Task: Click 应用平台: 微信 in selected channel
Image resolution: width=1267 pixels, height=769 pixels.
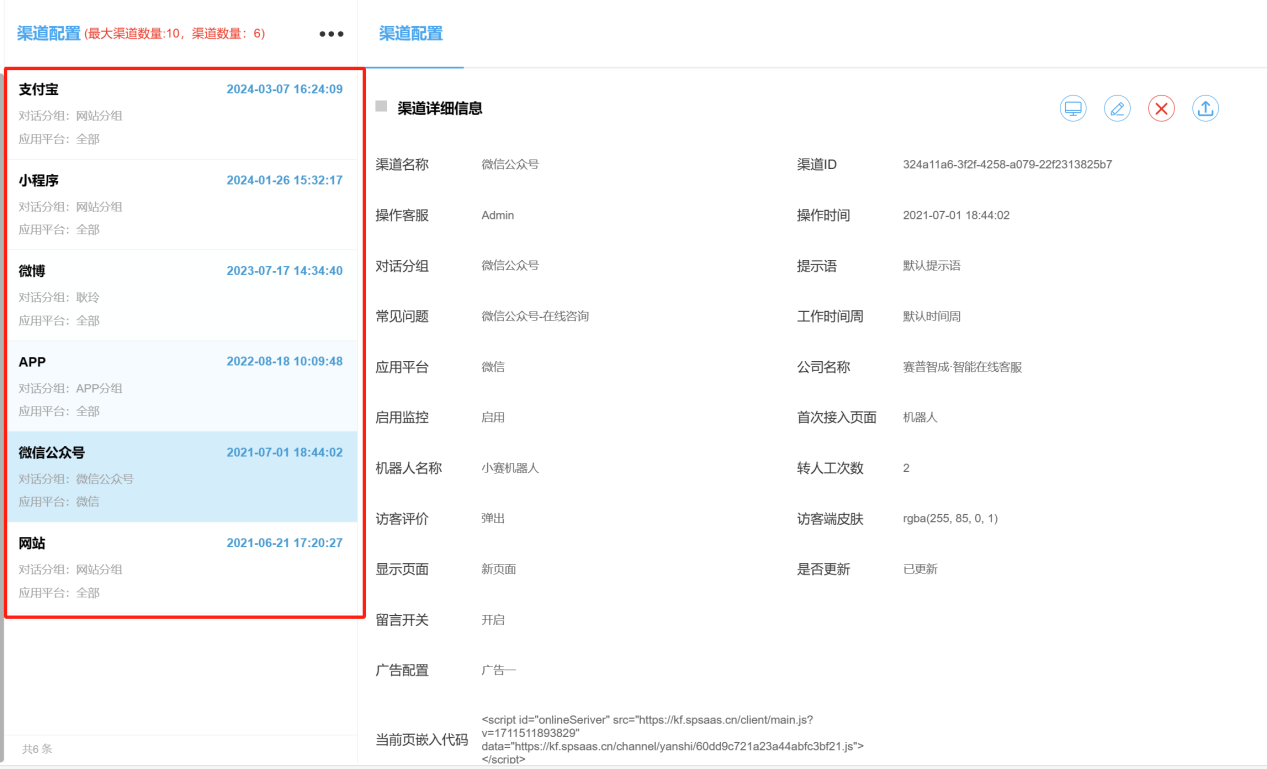Action: [59, 502]
